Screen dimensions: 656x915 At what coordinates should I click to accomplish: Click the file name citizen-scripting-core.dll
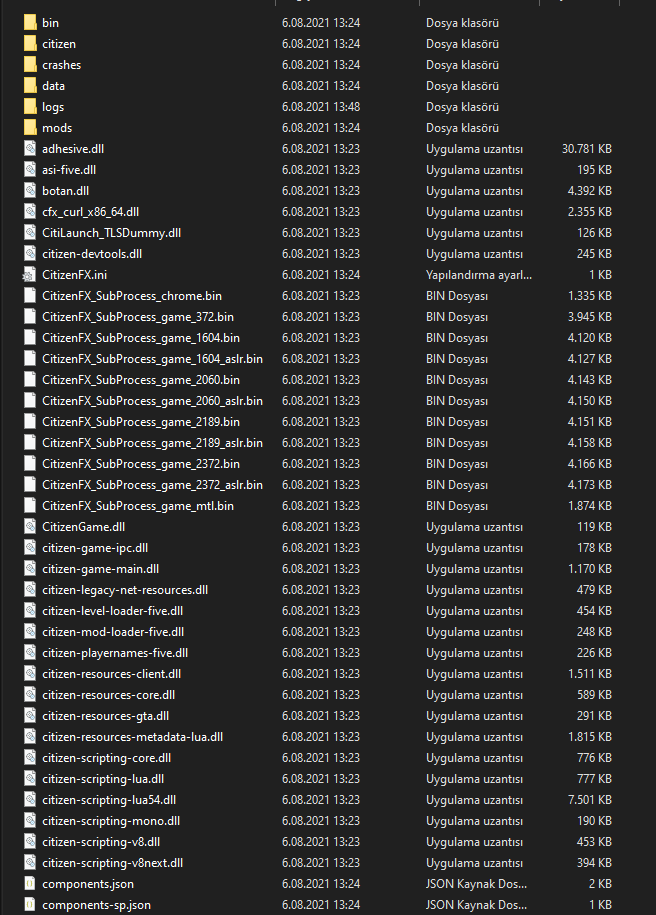click(106, 758)
